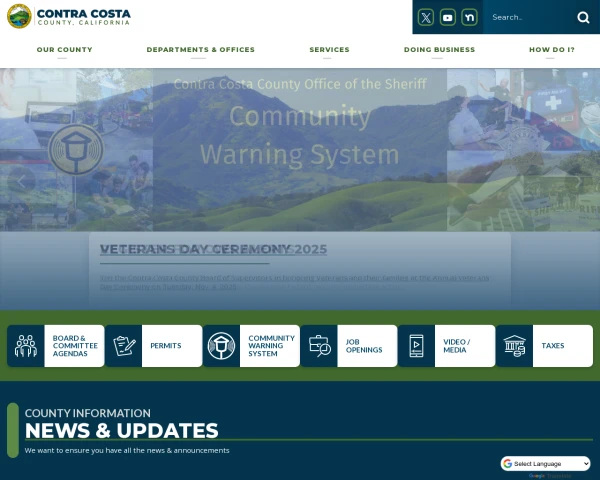This screenshot has height=480, width=600.
Task: Open the Video / Media quick link
Action: coord(447,346)
